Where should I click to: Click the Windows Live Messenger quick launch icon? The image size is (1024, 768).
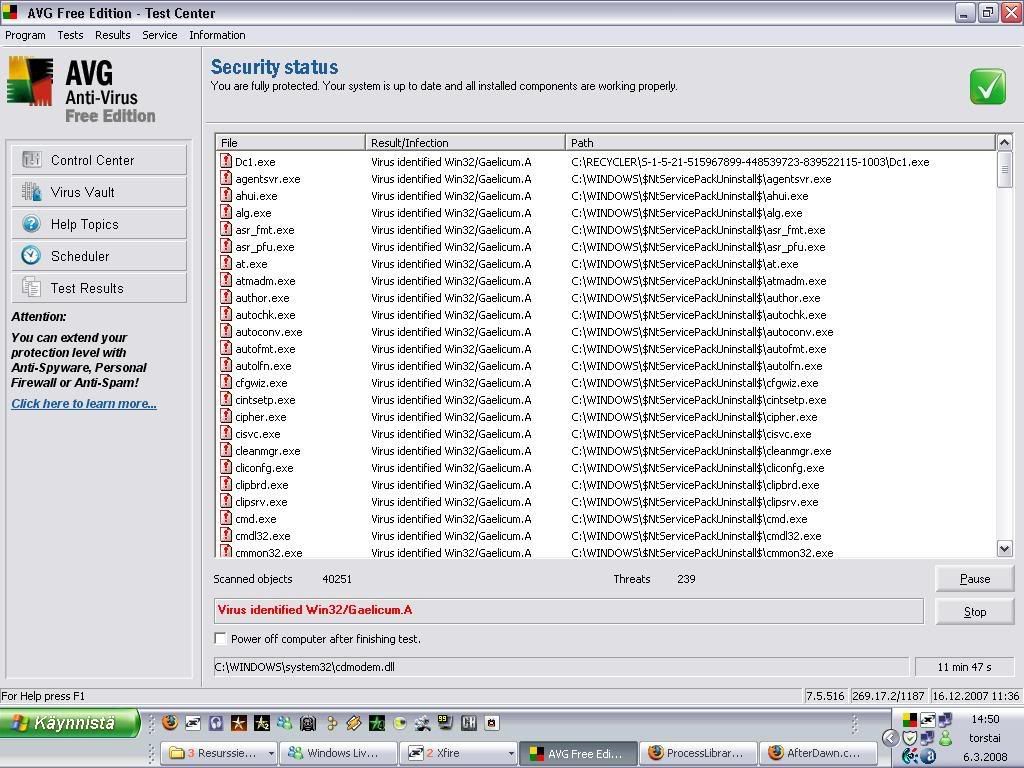[285, 722]
